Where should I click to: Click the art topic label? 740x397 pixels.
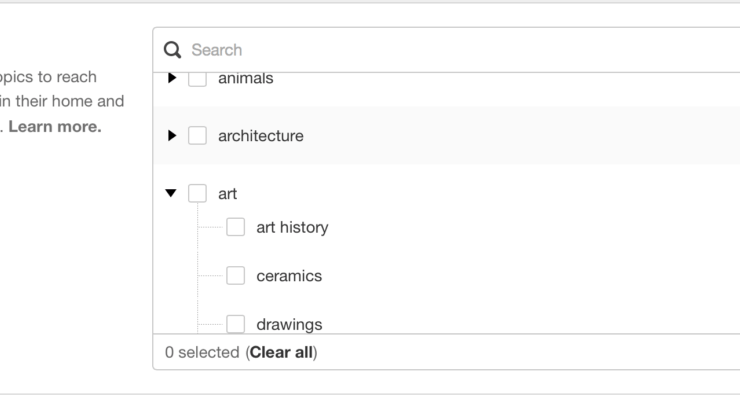pyautogui.click(x=227, y=194)
